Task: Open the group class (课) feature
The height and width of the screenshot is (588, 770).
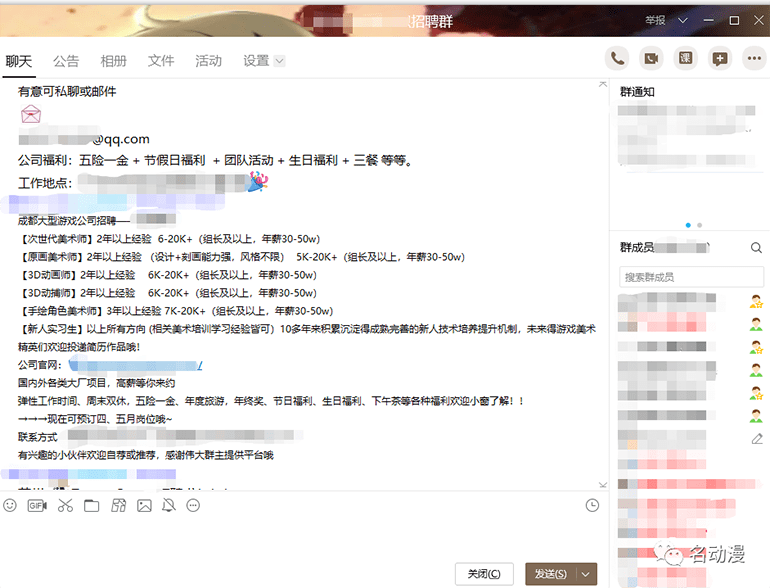Action: pos(685,59)
